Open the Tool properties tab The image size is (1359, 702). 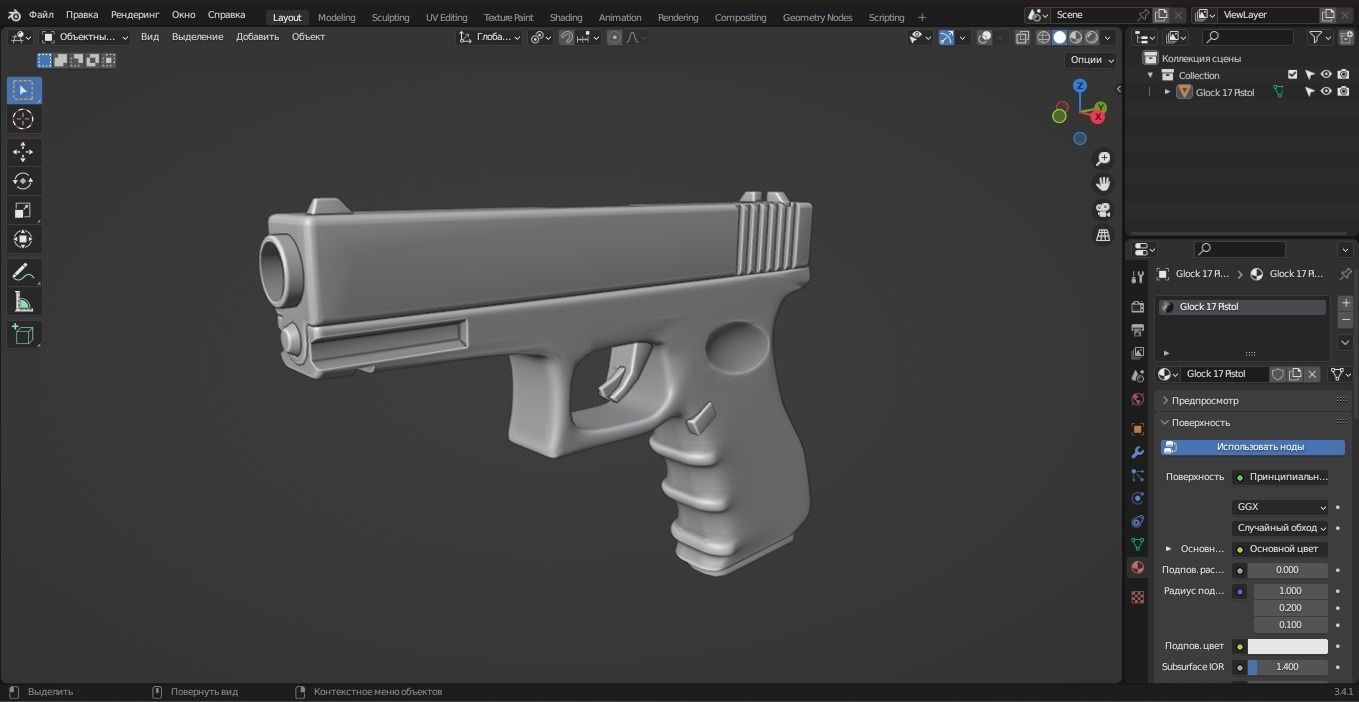[1137, 277]
